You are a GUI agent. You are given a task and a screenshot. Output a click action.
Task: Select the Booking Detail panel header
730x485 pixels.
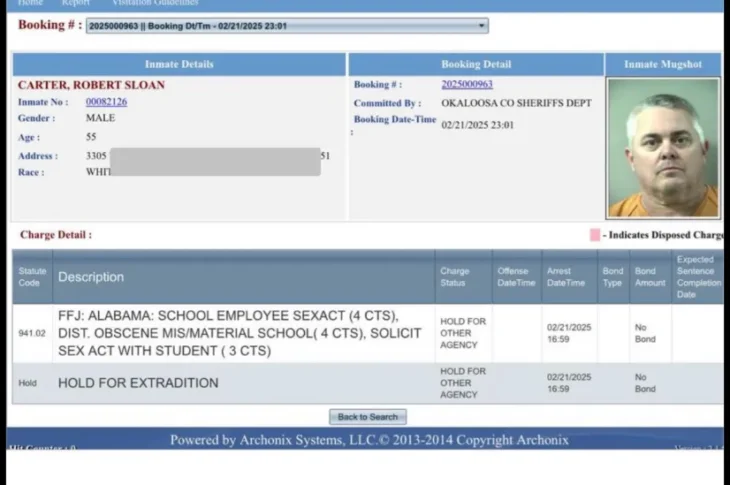[475, 64]
